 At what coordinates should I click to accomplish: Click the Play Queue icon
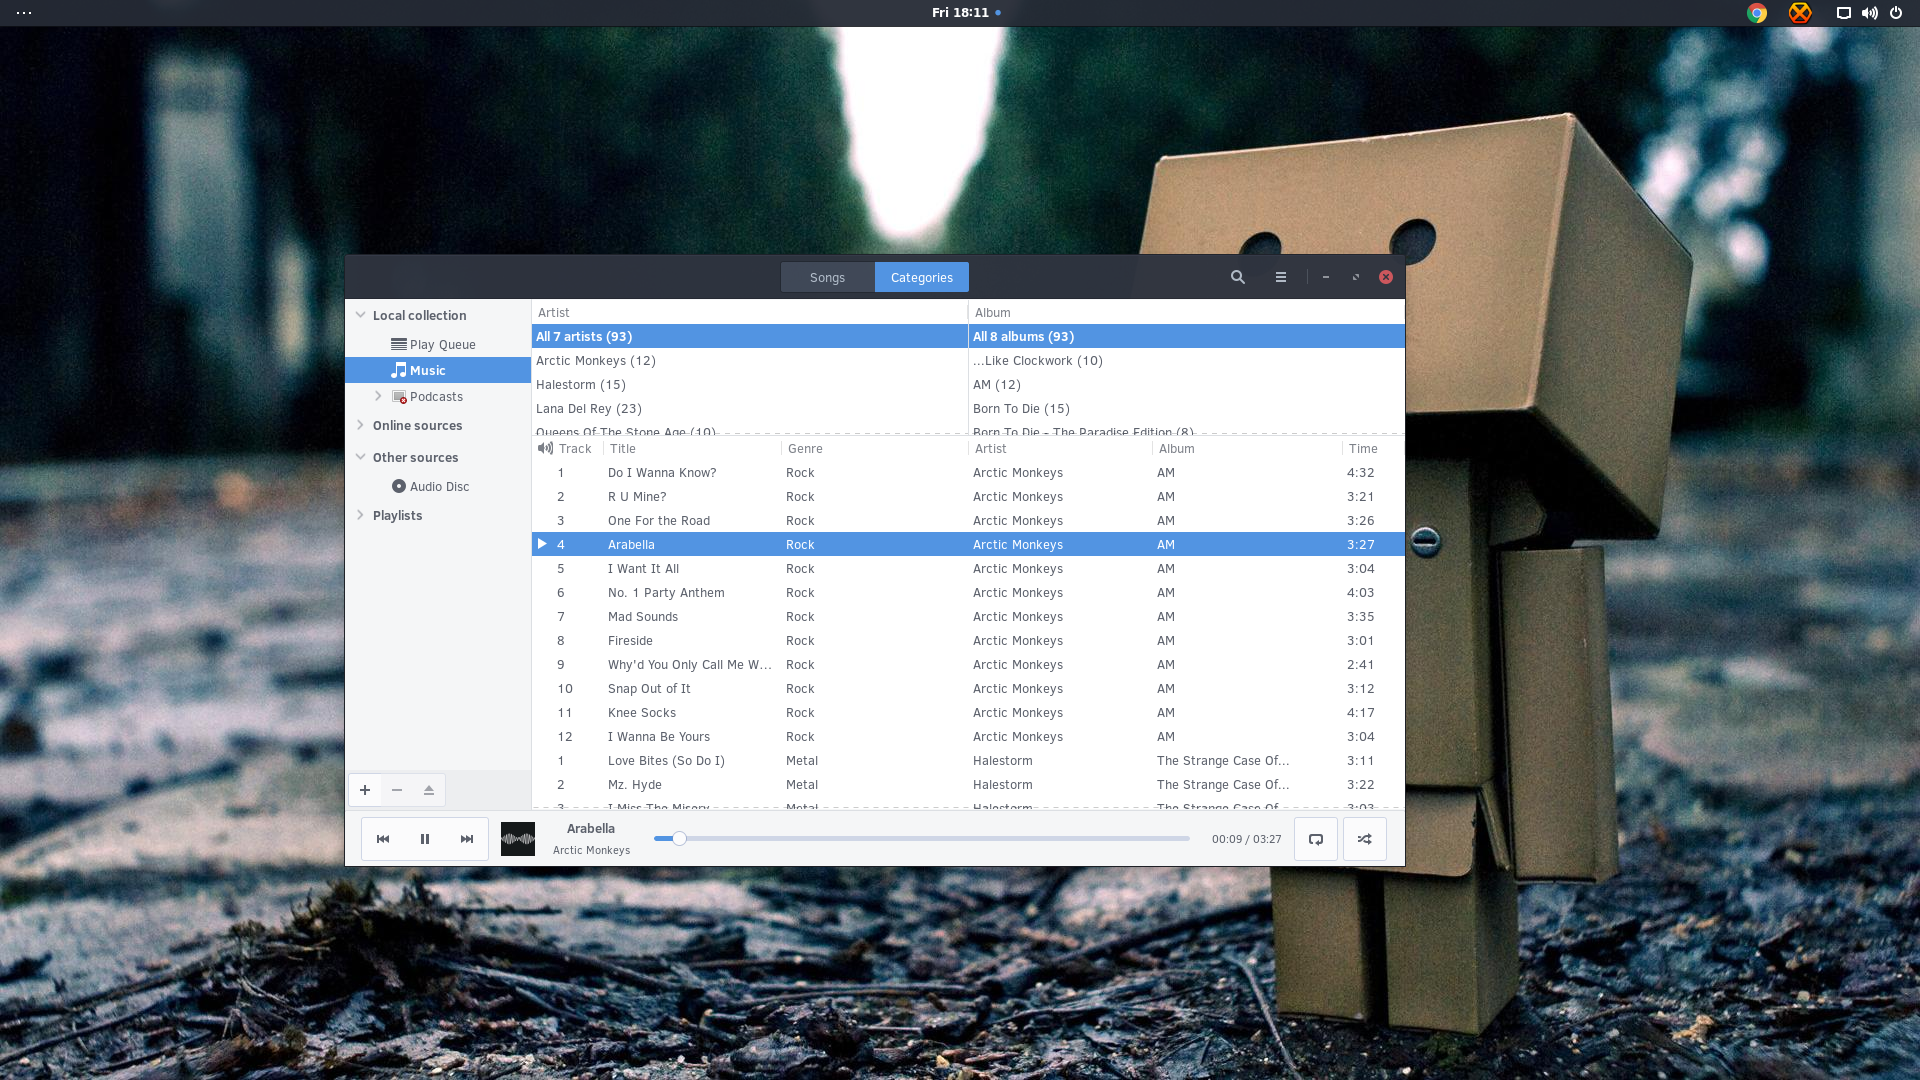[399, 344]
